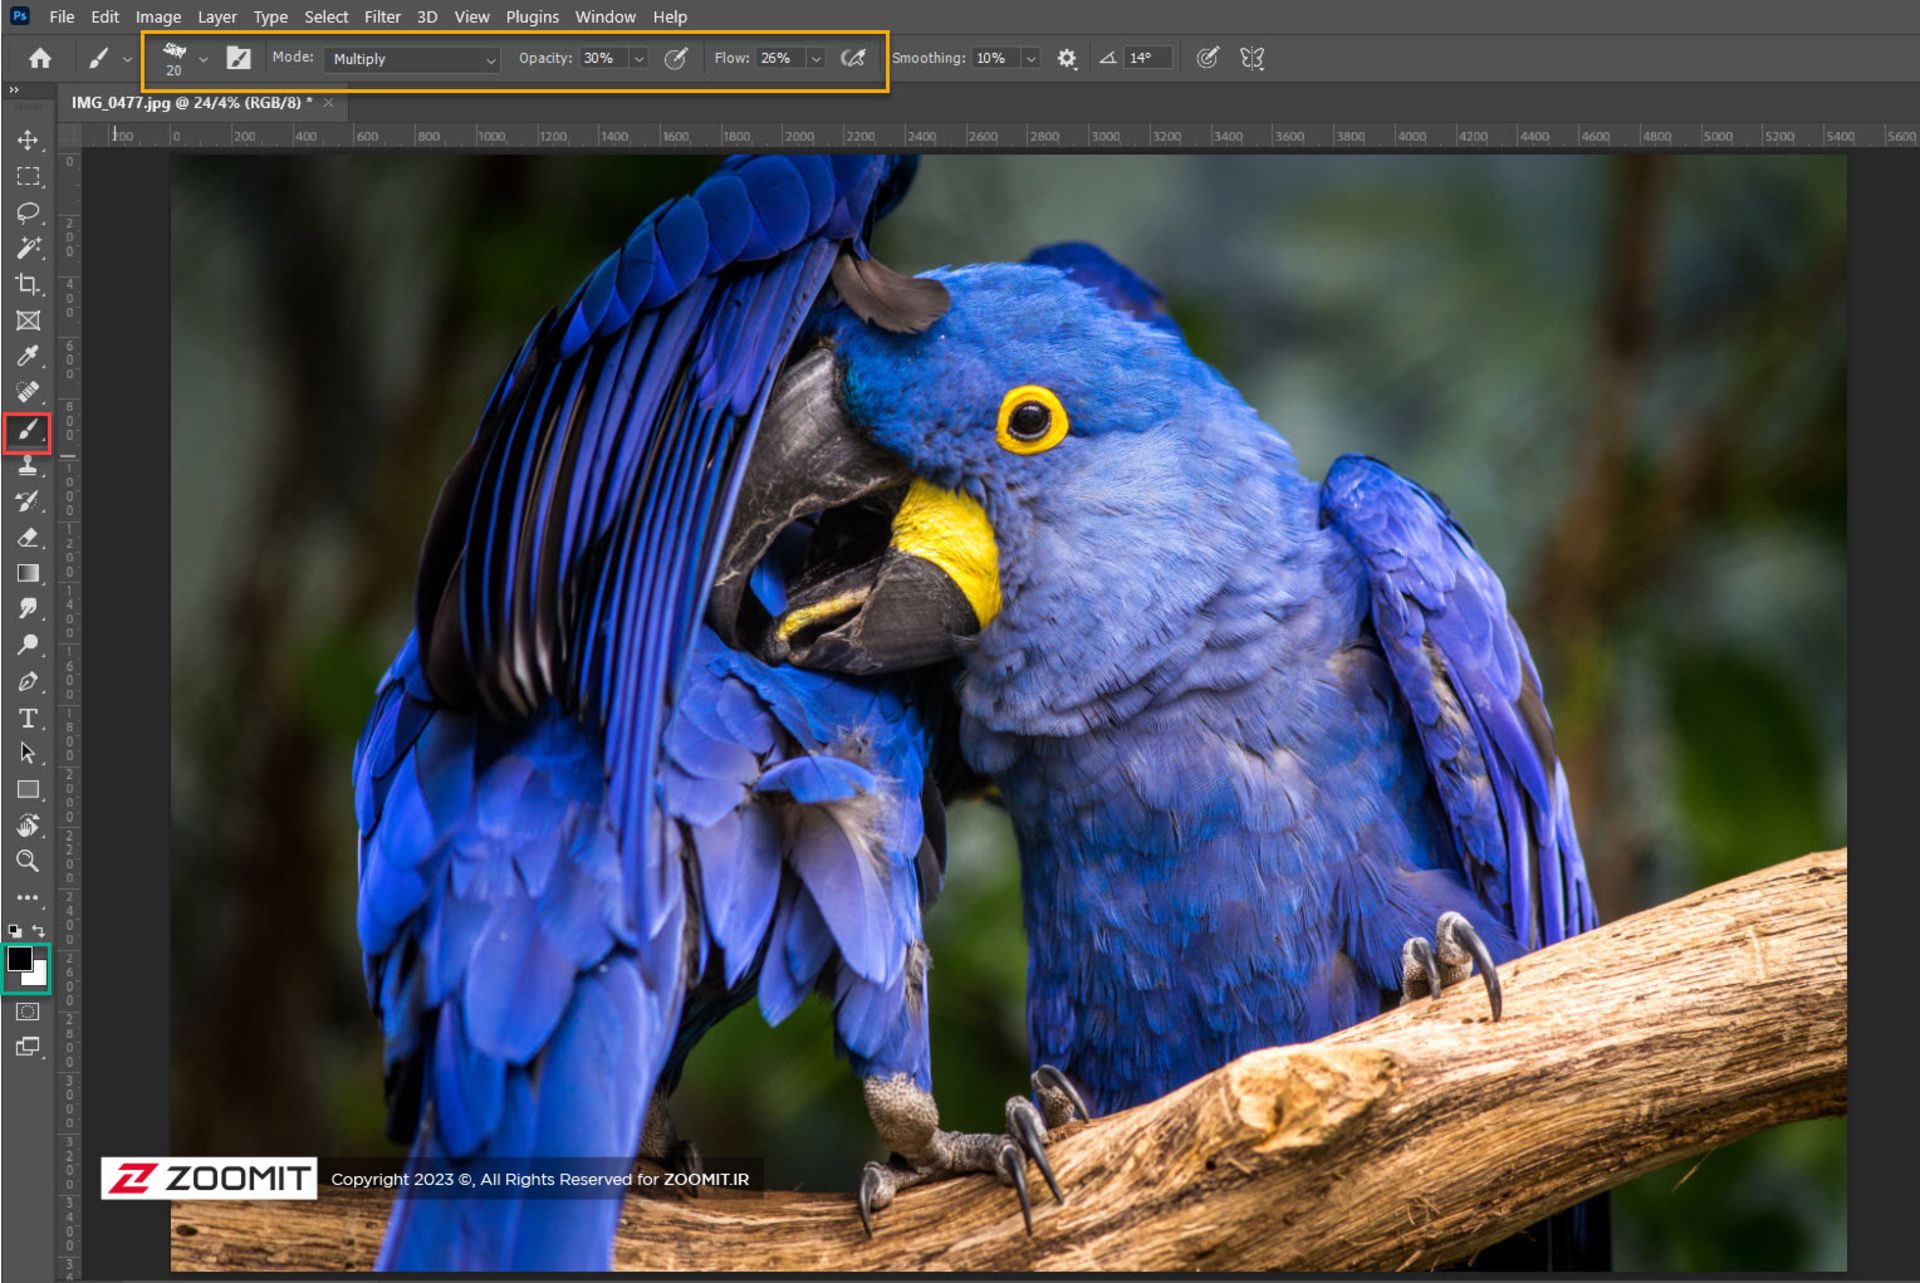Open the Layer menu
Screen dimensions: 1920x1283
pos(217,17)
